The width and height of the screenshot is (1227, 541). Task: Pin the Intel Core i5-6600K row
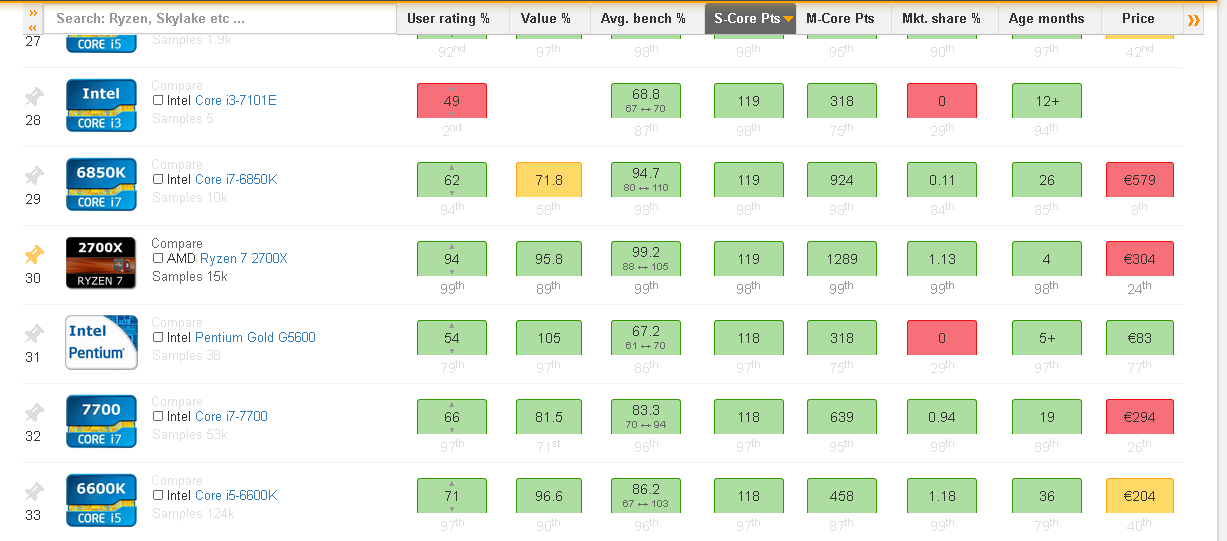(x=34, y=492)
